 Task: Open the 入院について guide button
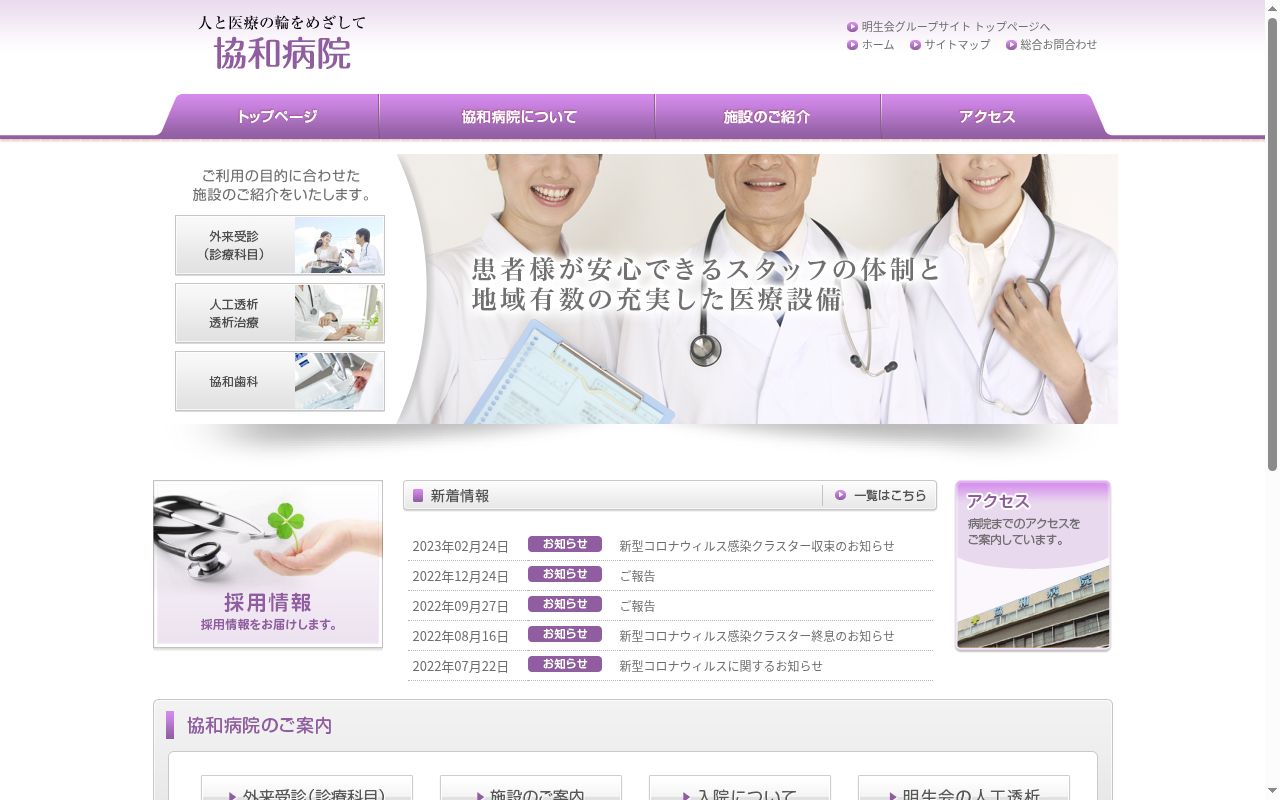pyautogui.click(x=740, y=788)
